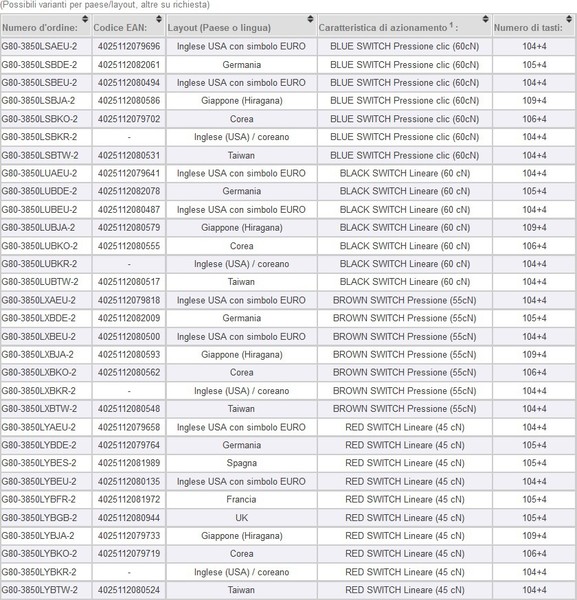This screenshot has width=577, height=600.
Task: Click BROWN SWITCH cell in G80-3850LXBEU-2 row
Action: point(404,337)
